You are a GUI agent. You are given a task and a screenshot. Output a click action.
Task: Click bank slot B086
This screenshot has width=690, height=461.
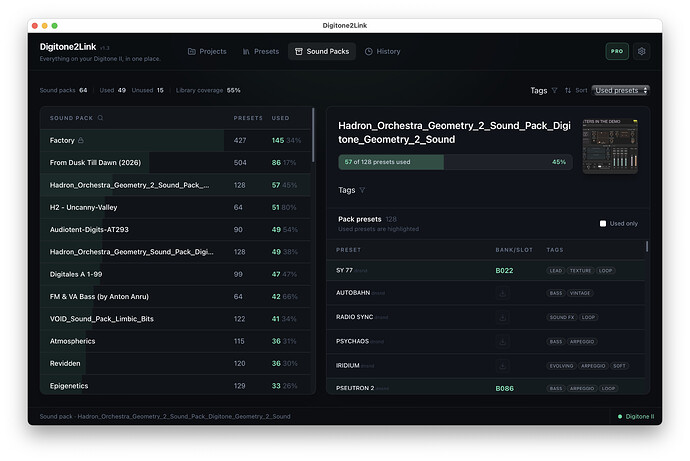[504, 388]
